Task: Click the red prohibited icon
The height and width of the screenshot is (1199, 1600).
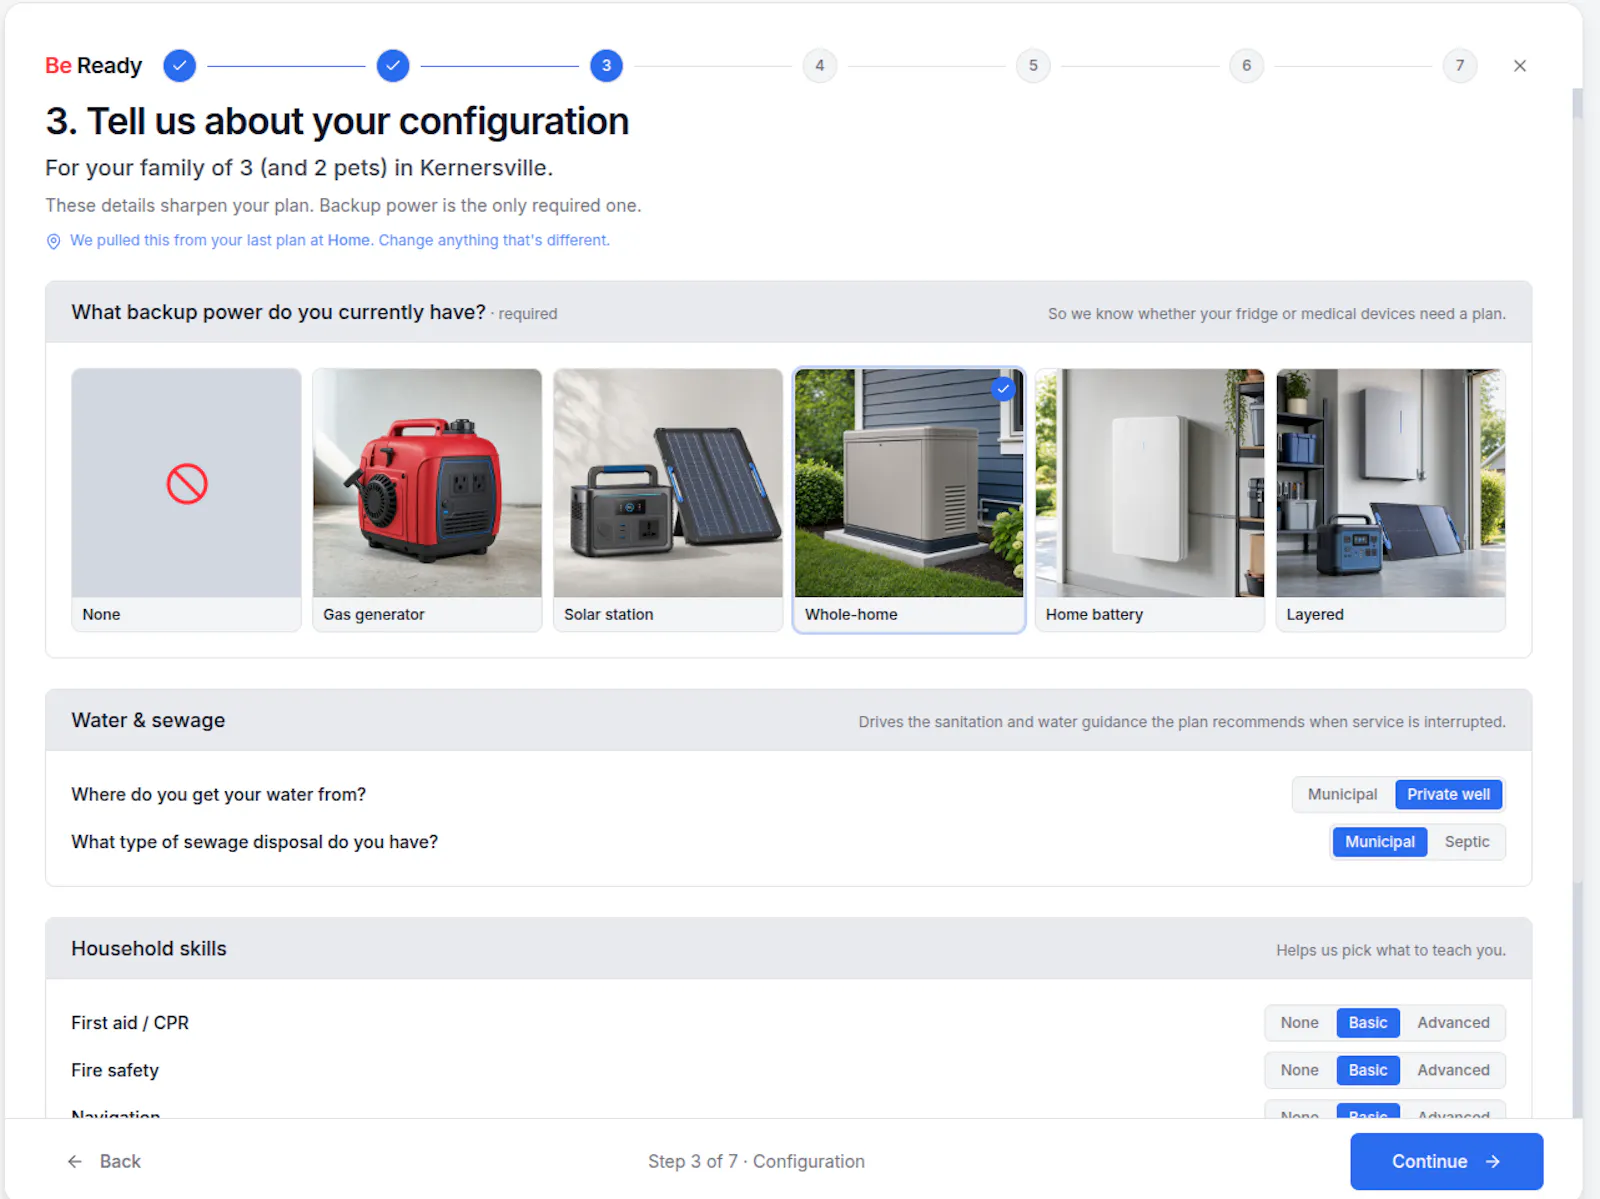Action: (187, 484)
